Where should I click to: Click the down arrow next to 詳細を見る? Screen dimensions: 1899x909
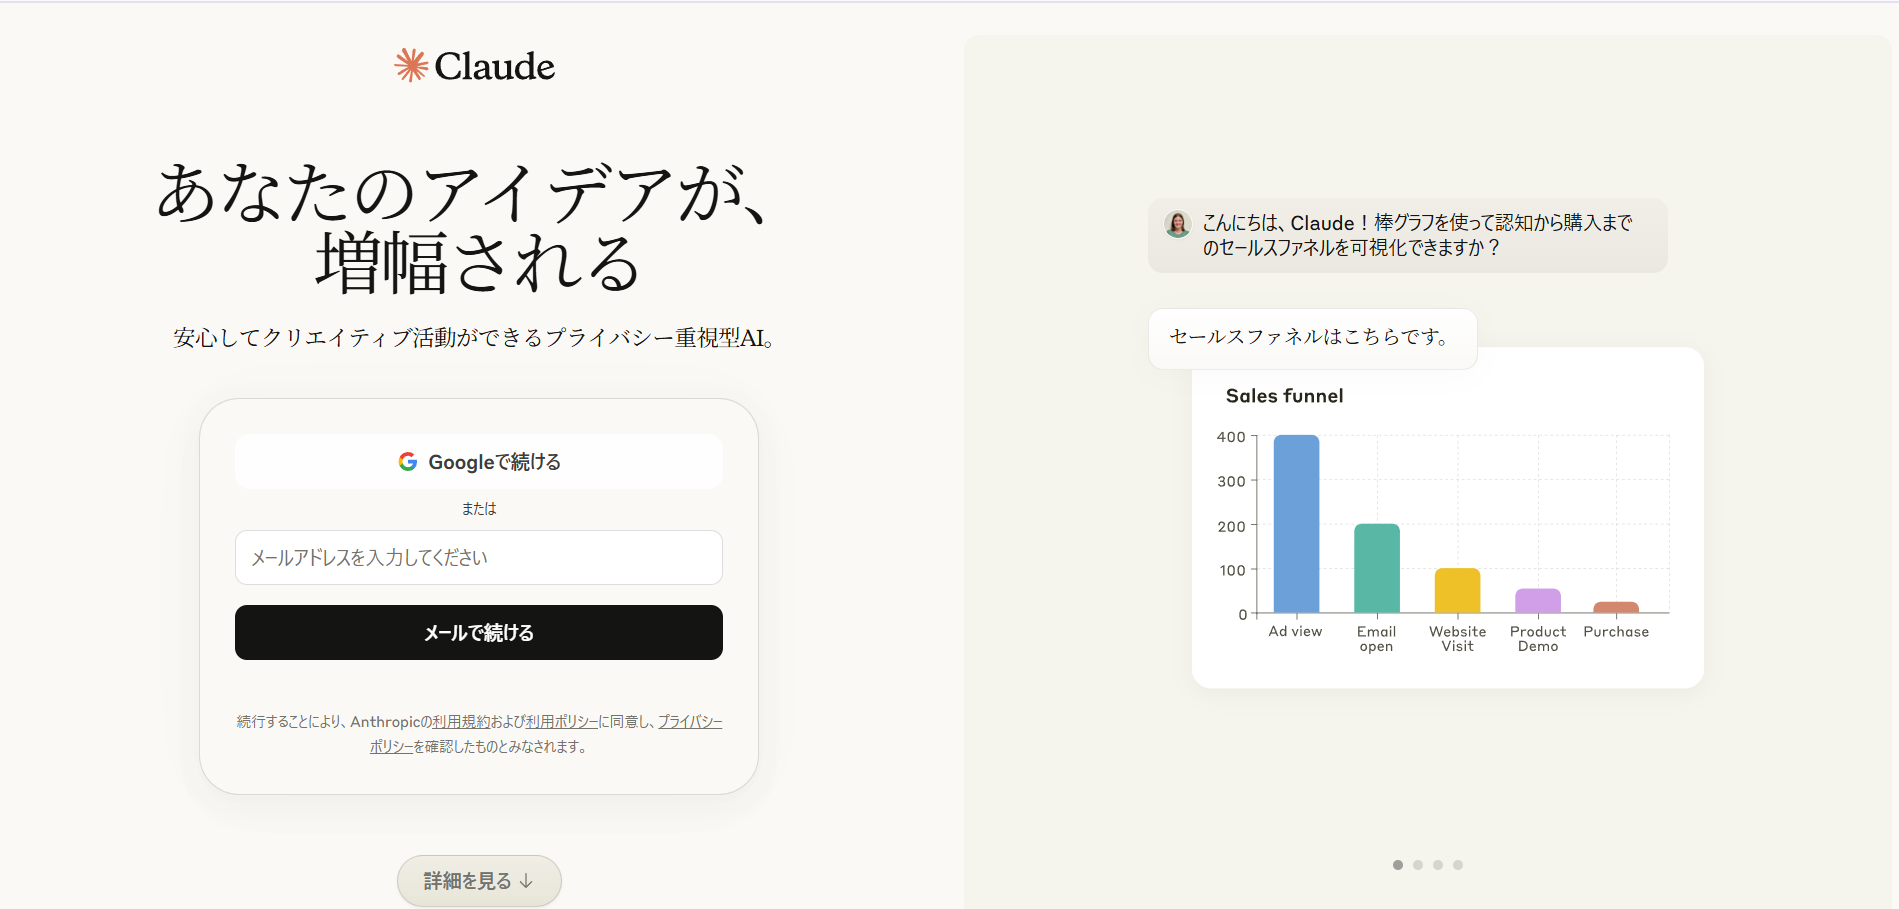point(527,881)
